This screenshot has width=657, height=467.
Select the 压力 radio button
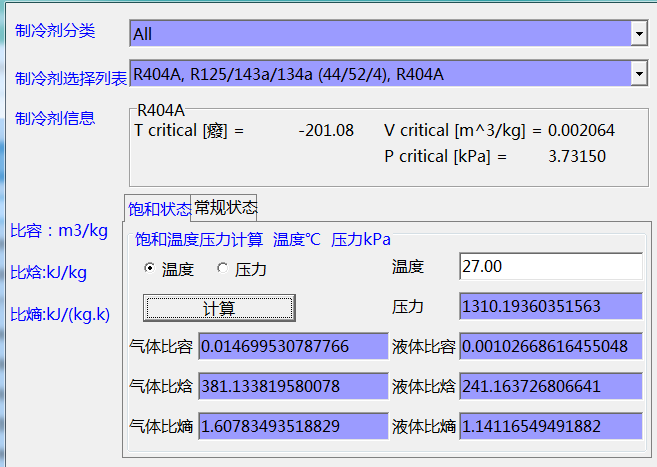222,269
